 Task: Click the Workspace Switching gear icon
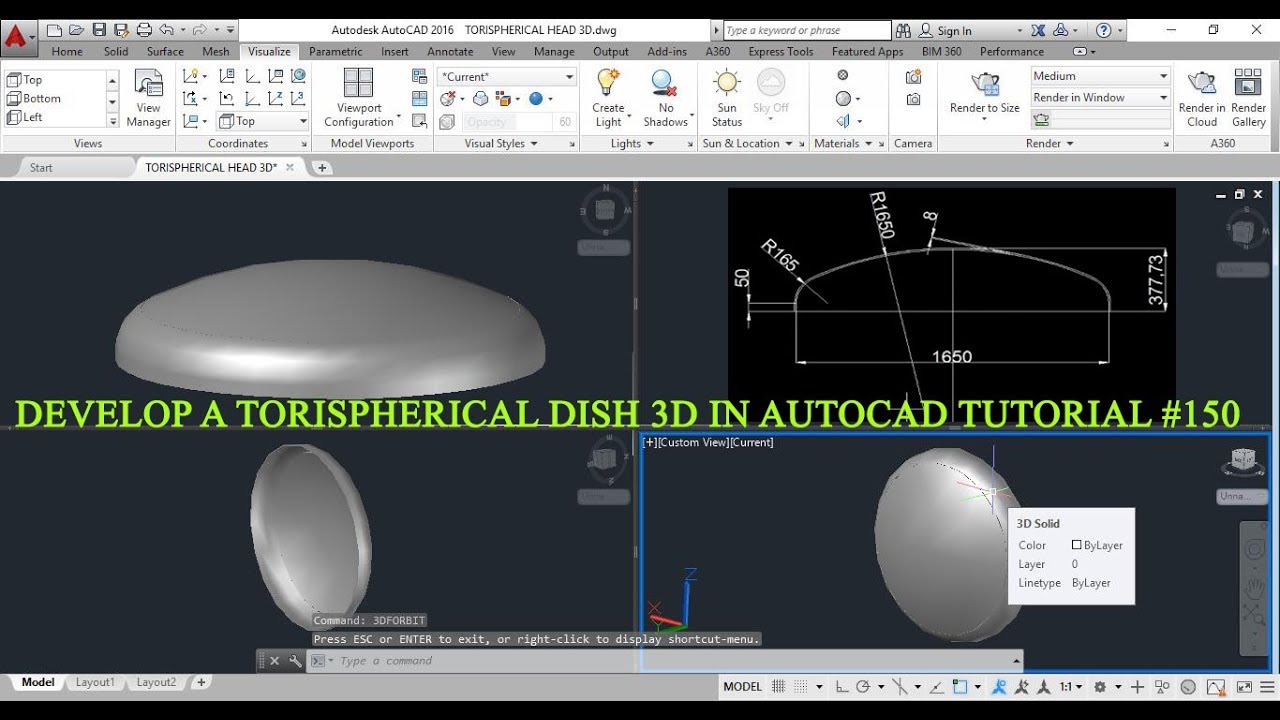[1100, 687]
